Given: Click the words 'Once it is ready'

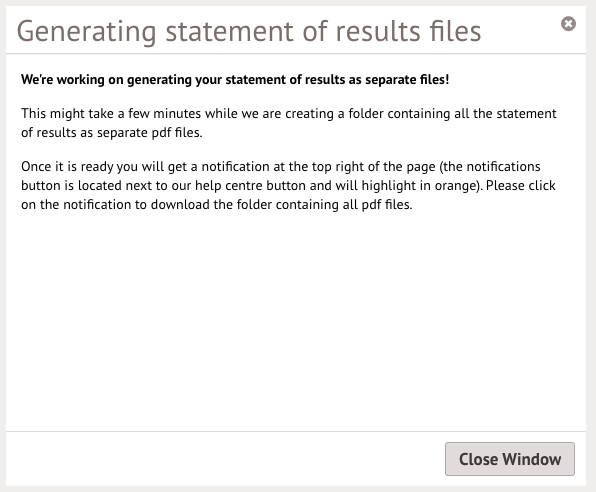Looking at the screenshot, I should [67, 167].
